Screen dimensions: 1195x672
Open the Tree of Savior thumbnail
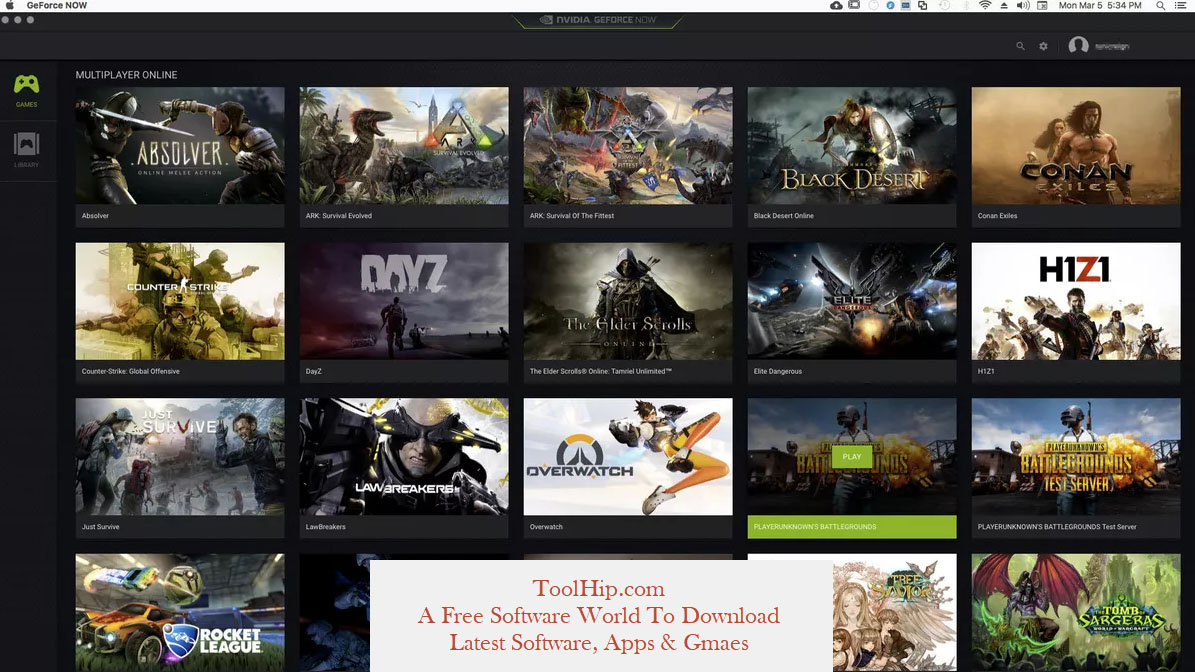[895, 613]
